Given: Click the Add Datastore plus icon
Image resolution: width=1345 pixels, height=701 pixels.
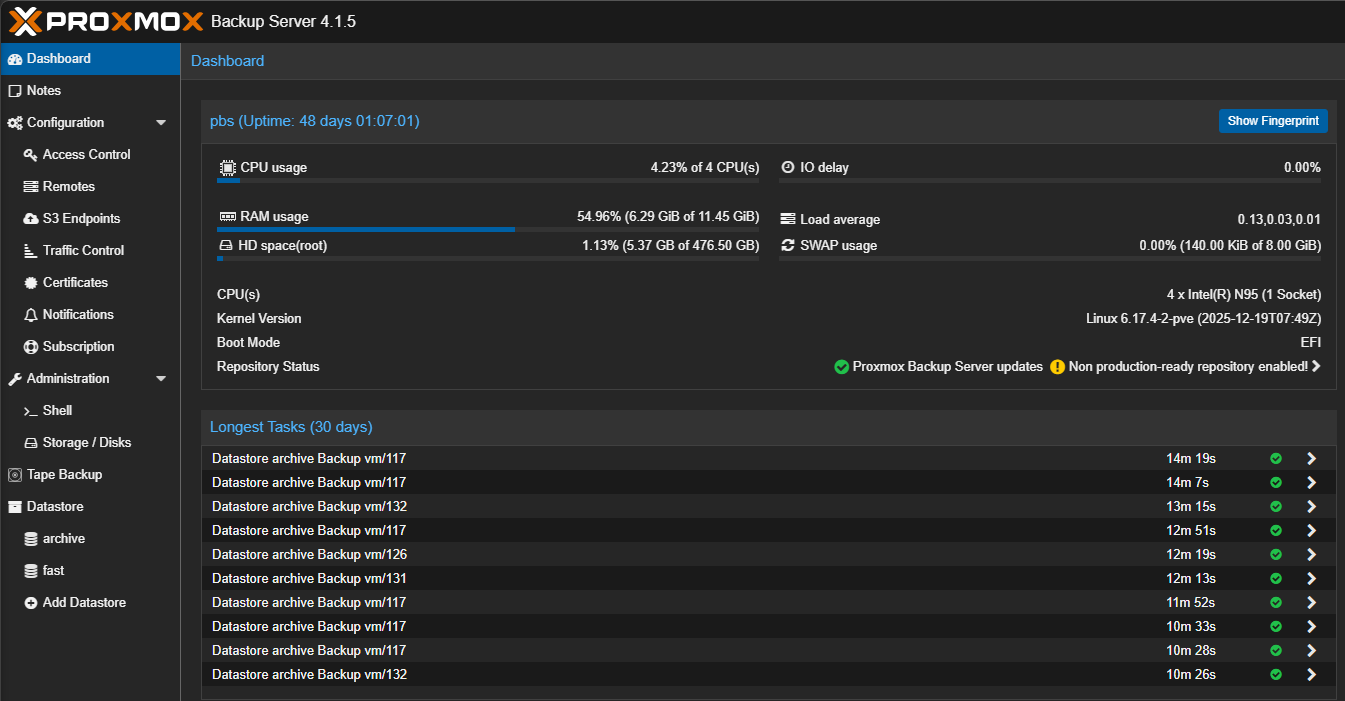Looking at the screenshot, I should 31,603.
